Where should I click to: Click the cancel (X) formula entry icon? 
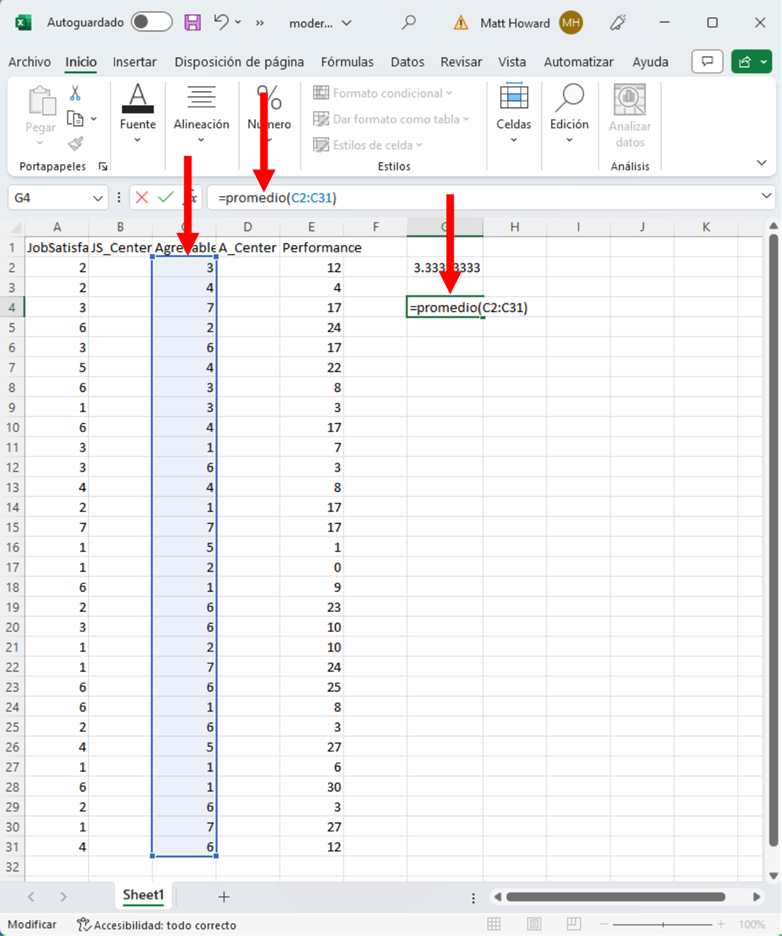click(142, 198)
